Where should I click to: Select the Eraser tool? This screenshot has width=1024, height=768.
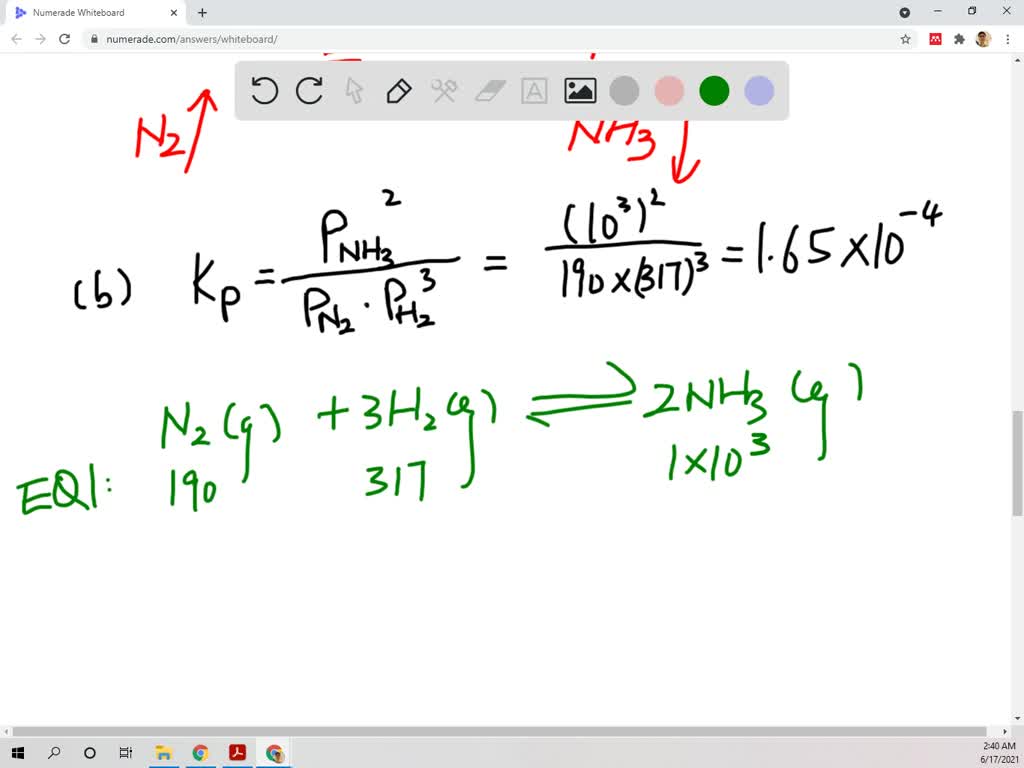point(488,90)
